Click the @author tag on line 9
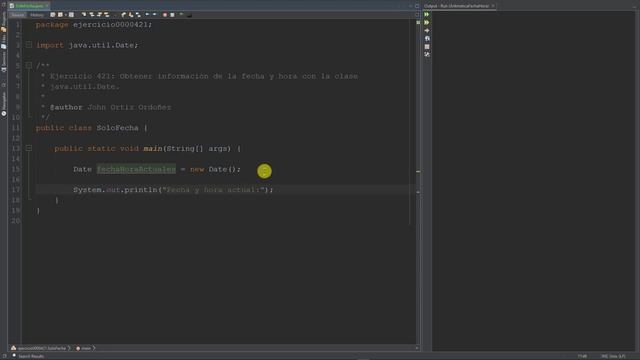The image size is (640, 360). click(66, 107)
